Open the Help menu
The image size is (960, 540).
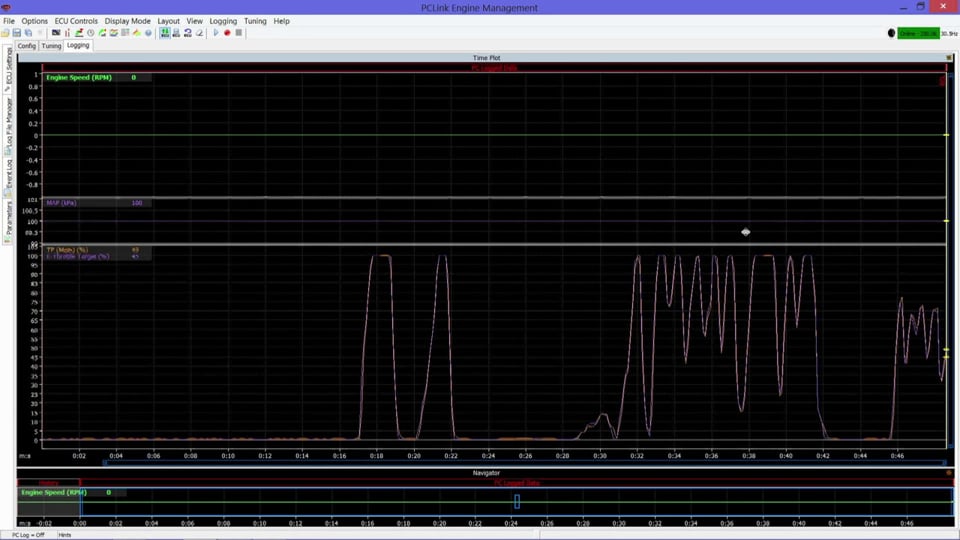coord(282,21)
